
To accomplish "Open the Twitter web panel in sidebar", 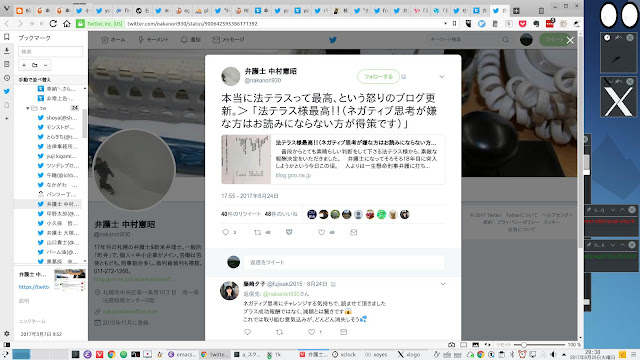I will point(7,91).
